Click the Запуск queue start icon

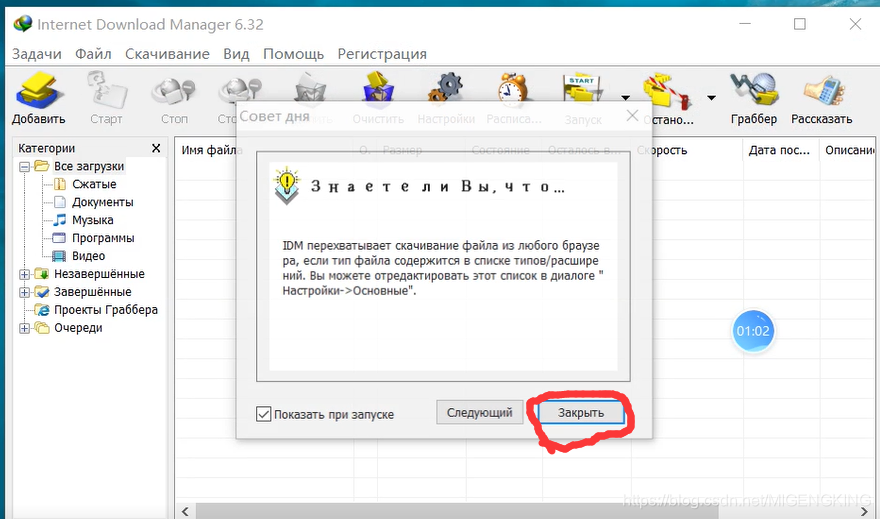(583, 90)
